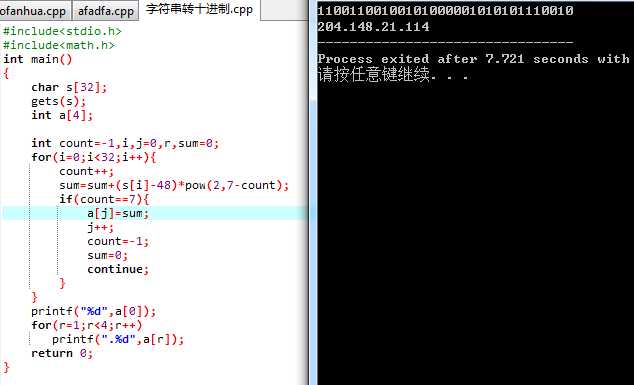Click the count=-1; statement inside if
The height and width of the screenshot is (385, 634).
pyautogui.click(x=118, y=241)
